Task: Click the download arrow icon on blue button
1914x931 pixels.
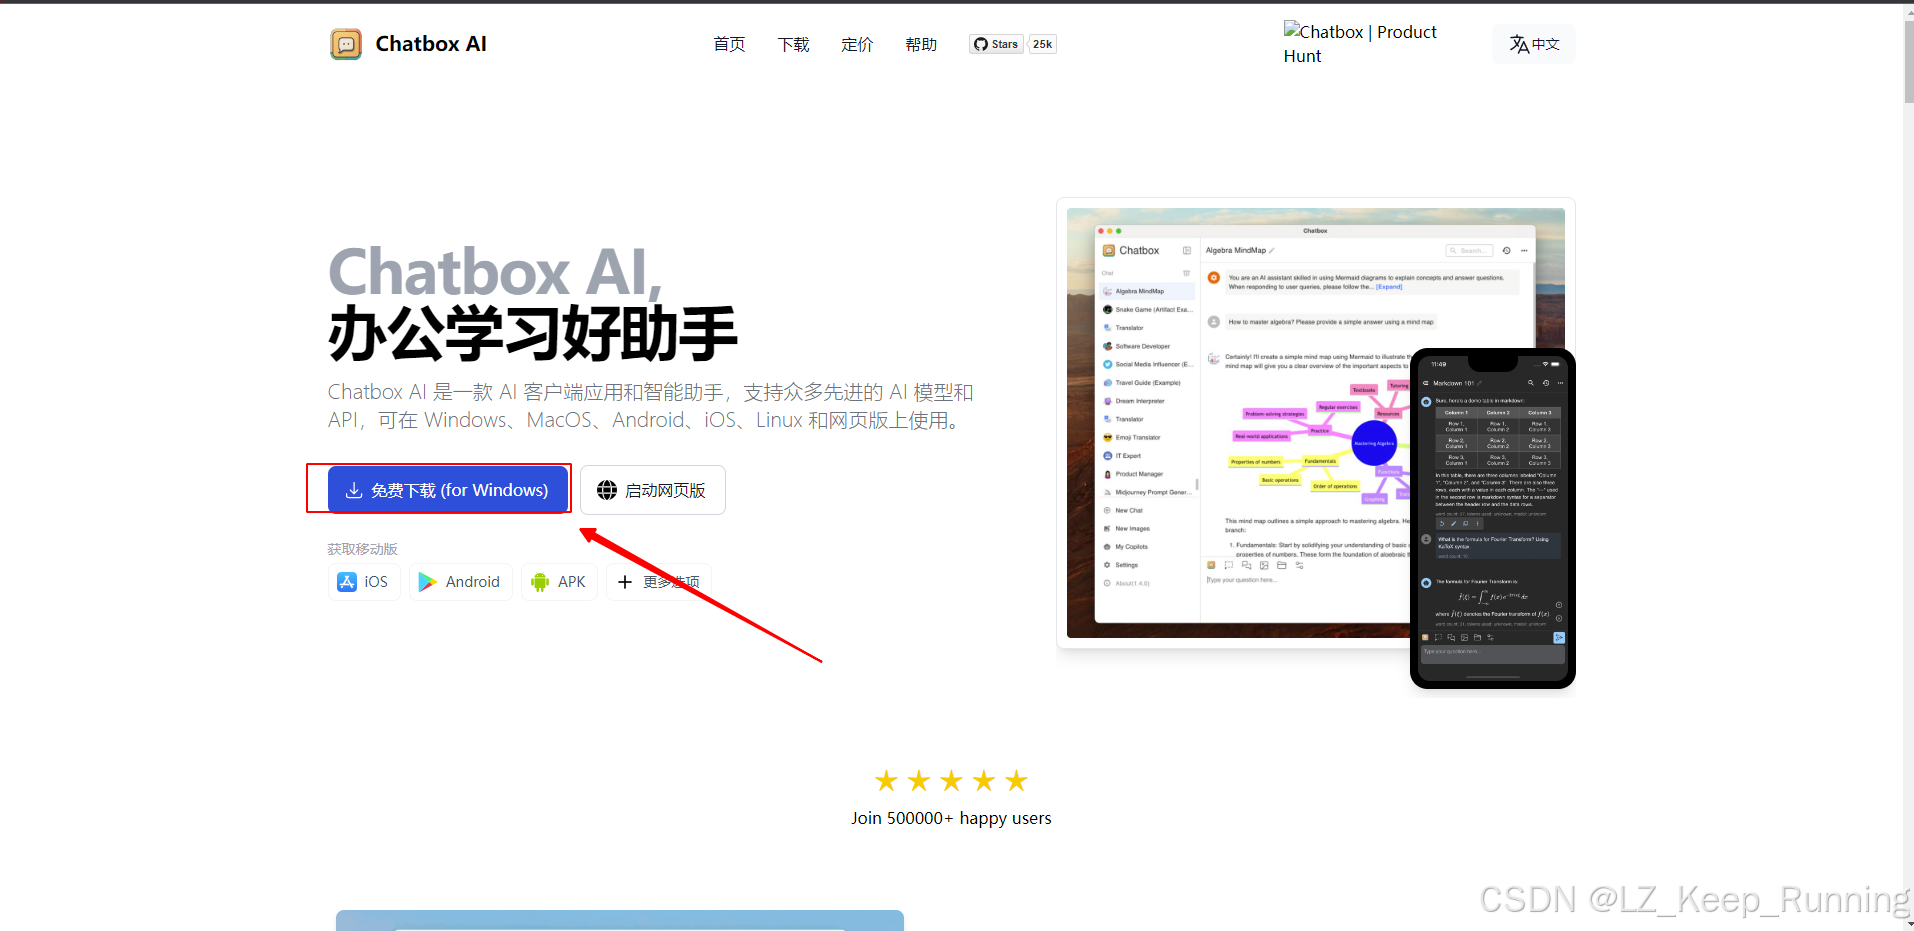Action: pos(354,490)
